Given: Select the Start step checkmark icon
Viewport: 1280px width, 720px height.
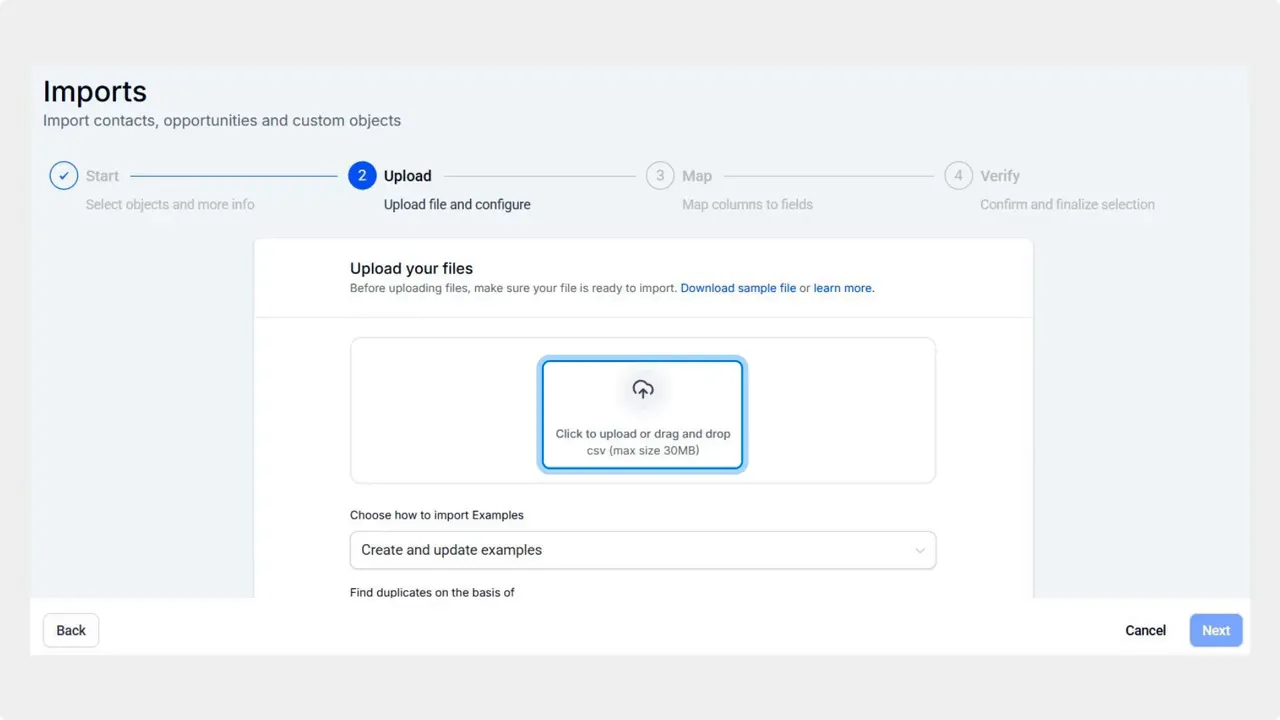Looking at the screenshot, I should pos(63,175).
